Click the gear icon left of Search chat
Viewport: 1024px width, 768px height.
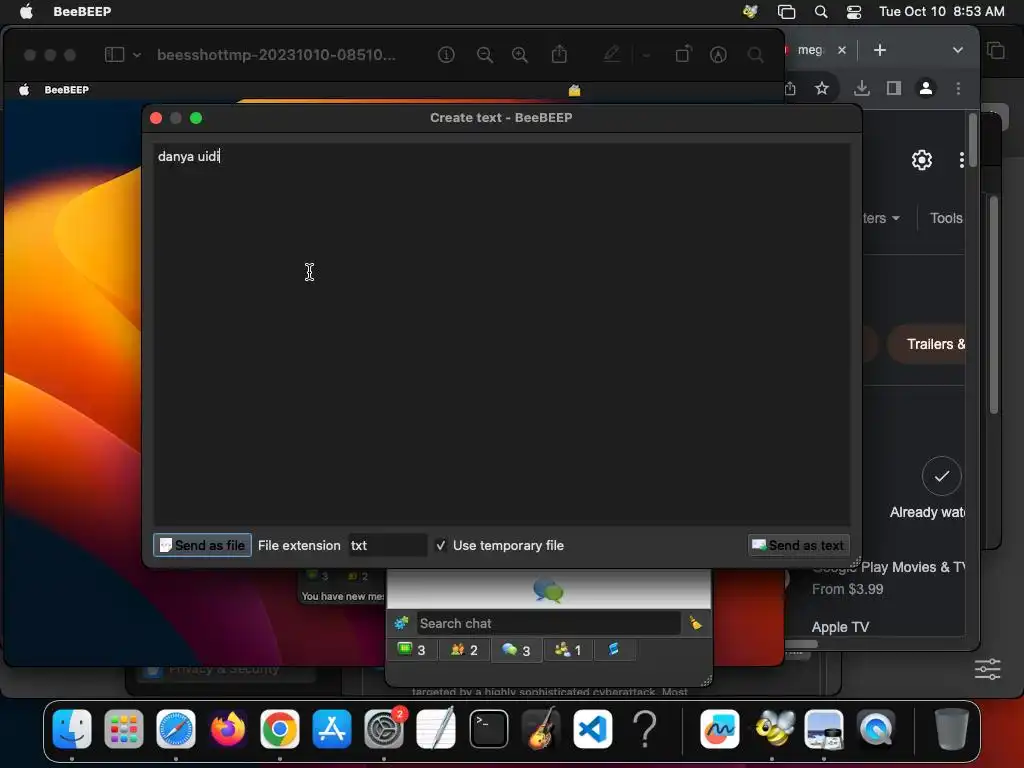coord(401,624)
